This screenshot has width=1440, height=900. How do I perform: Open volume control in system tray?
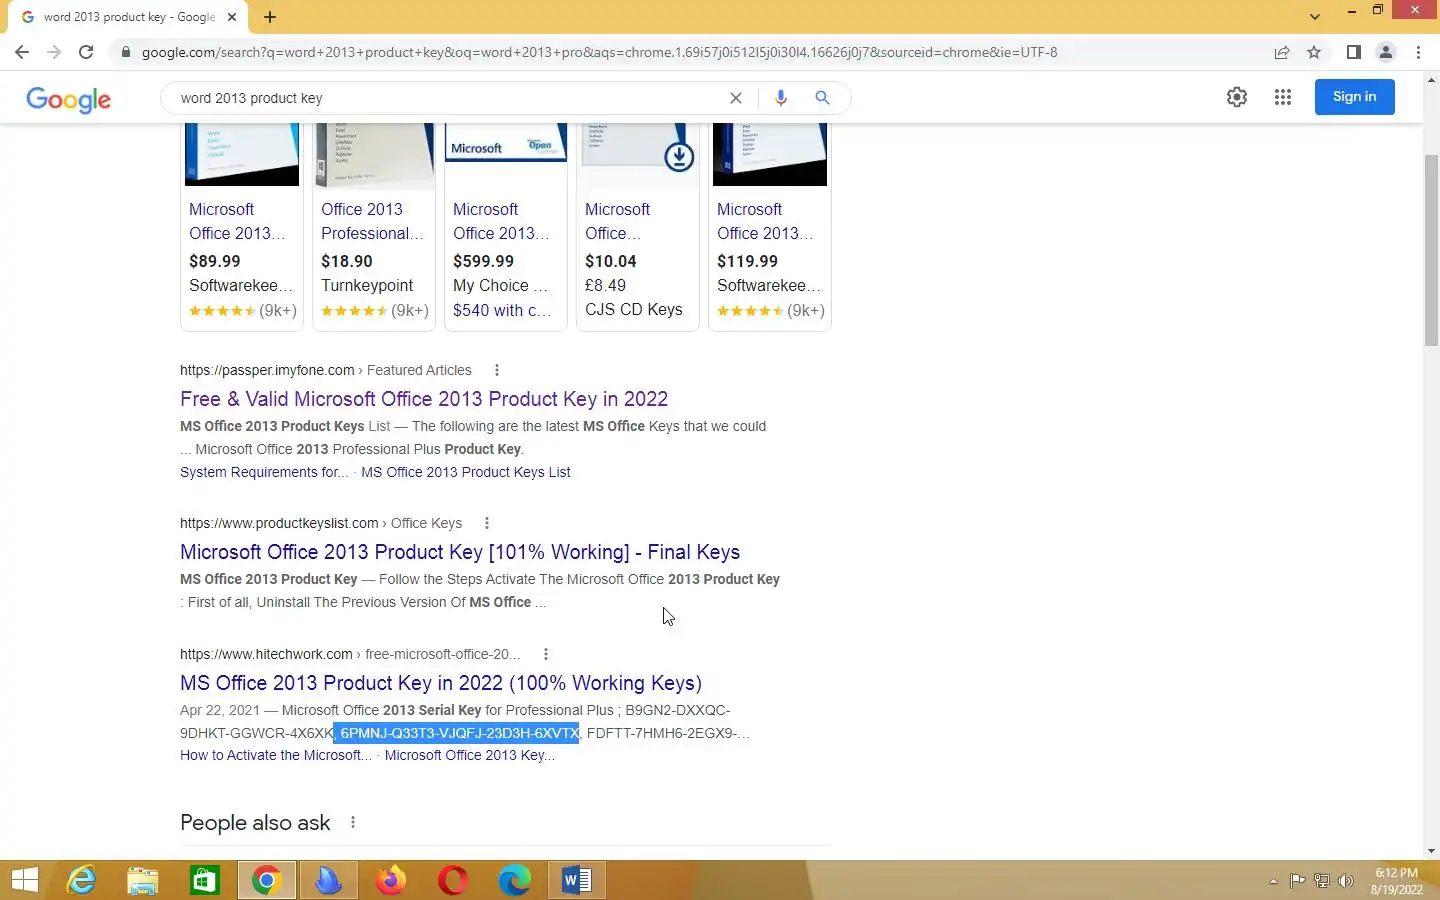[x=1346, y=881]
